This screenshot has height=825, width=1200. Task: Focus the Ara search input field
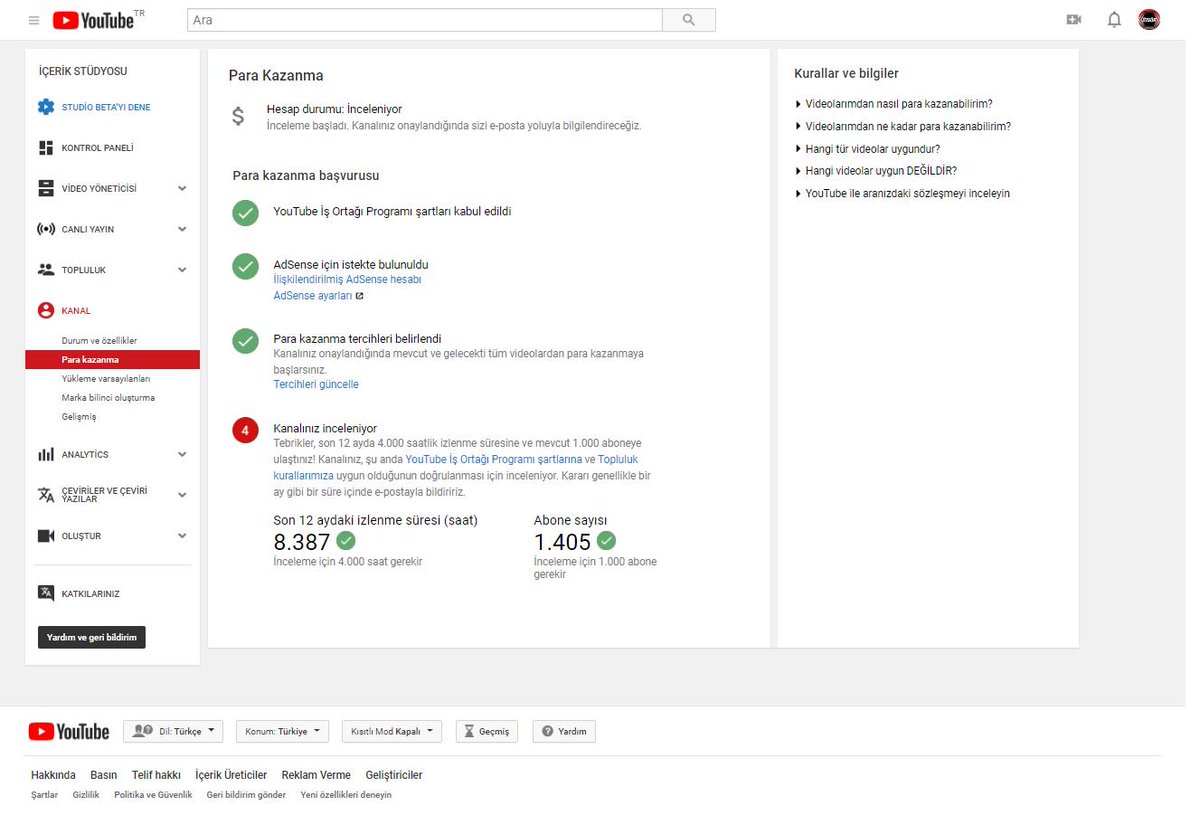pos(425,20)
